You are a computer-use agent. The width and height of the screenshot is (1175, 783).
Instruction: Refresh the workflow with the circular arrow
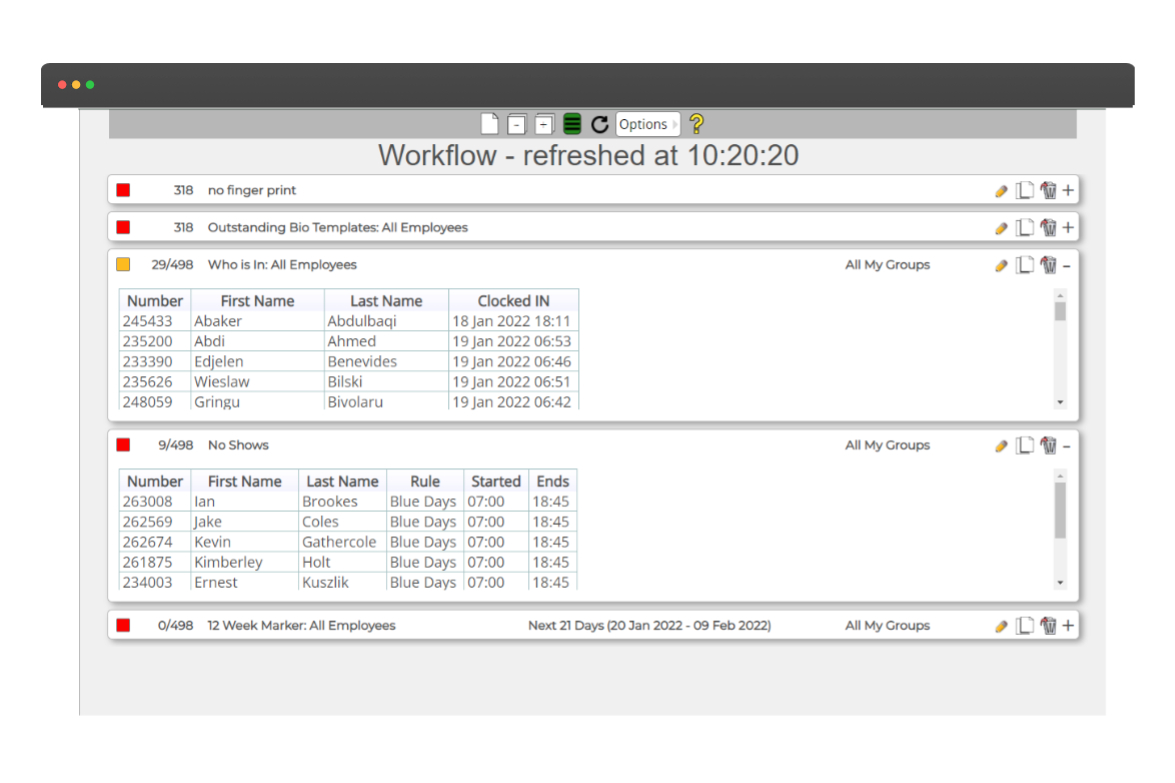(x=599, y=124)
